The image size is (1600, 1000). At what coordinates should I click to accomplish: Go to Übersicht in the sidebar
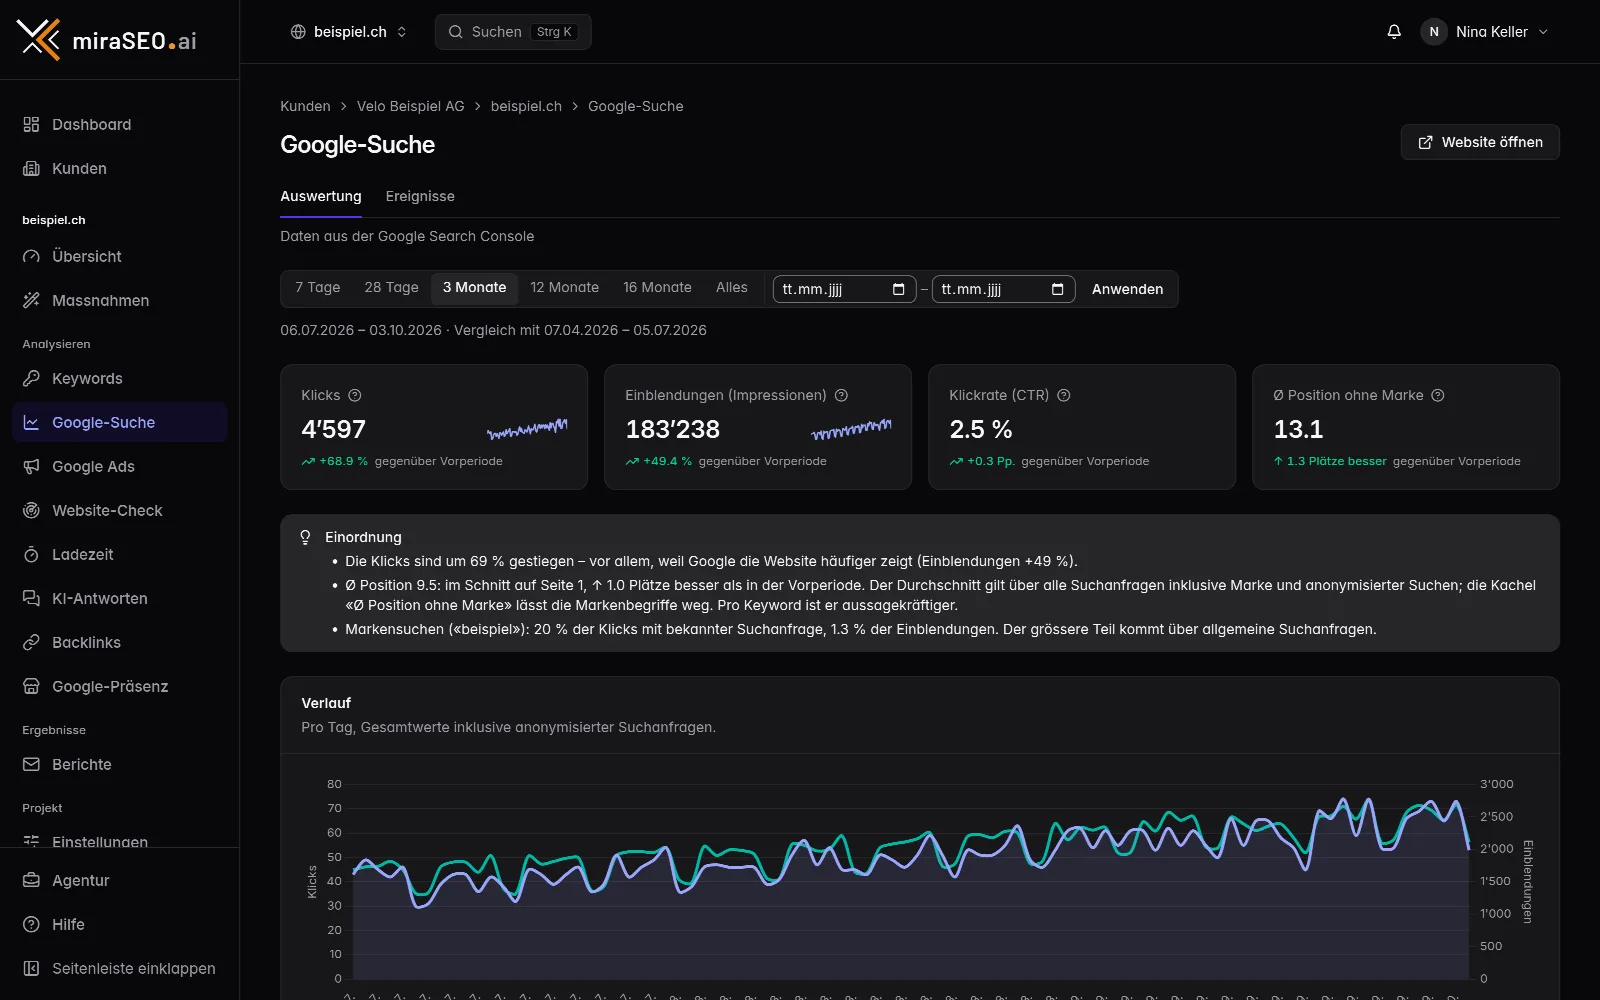120,256
